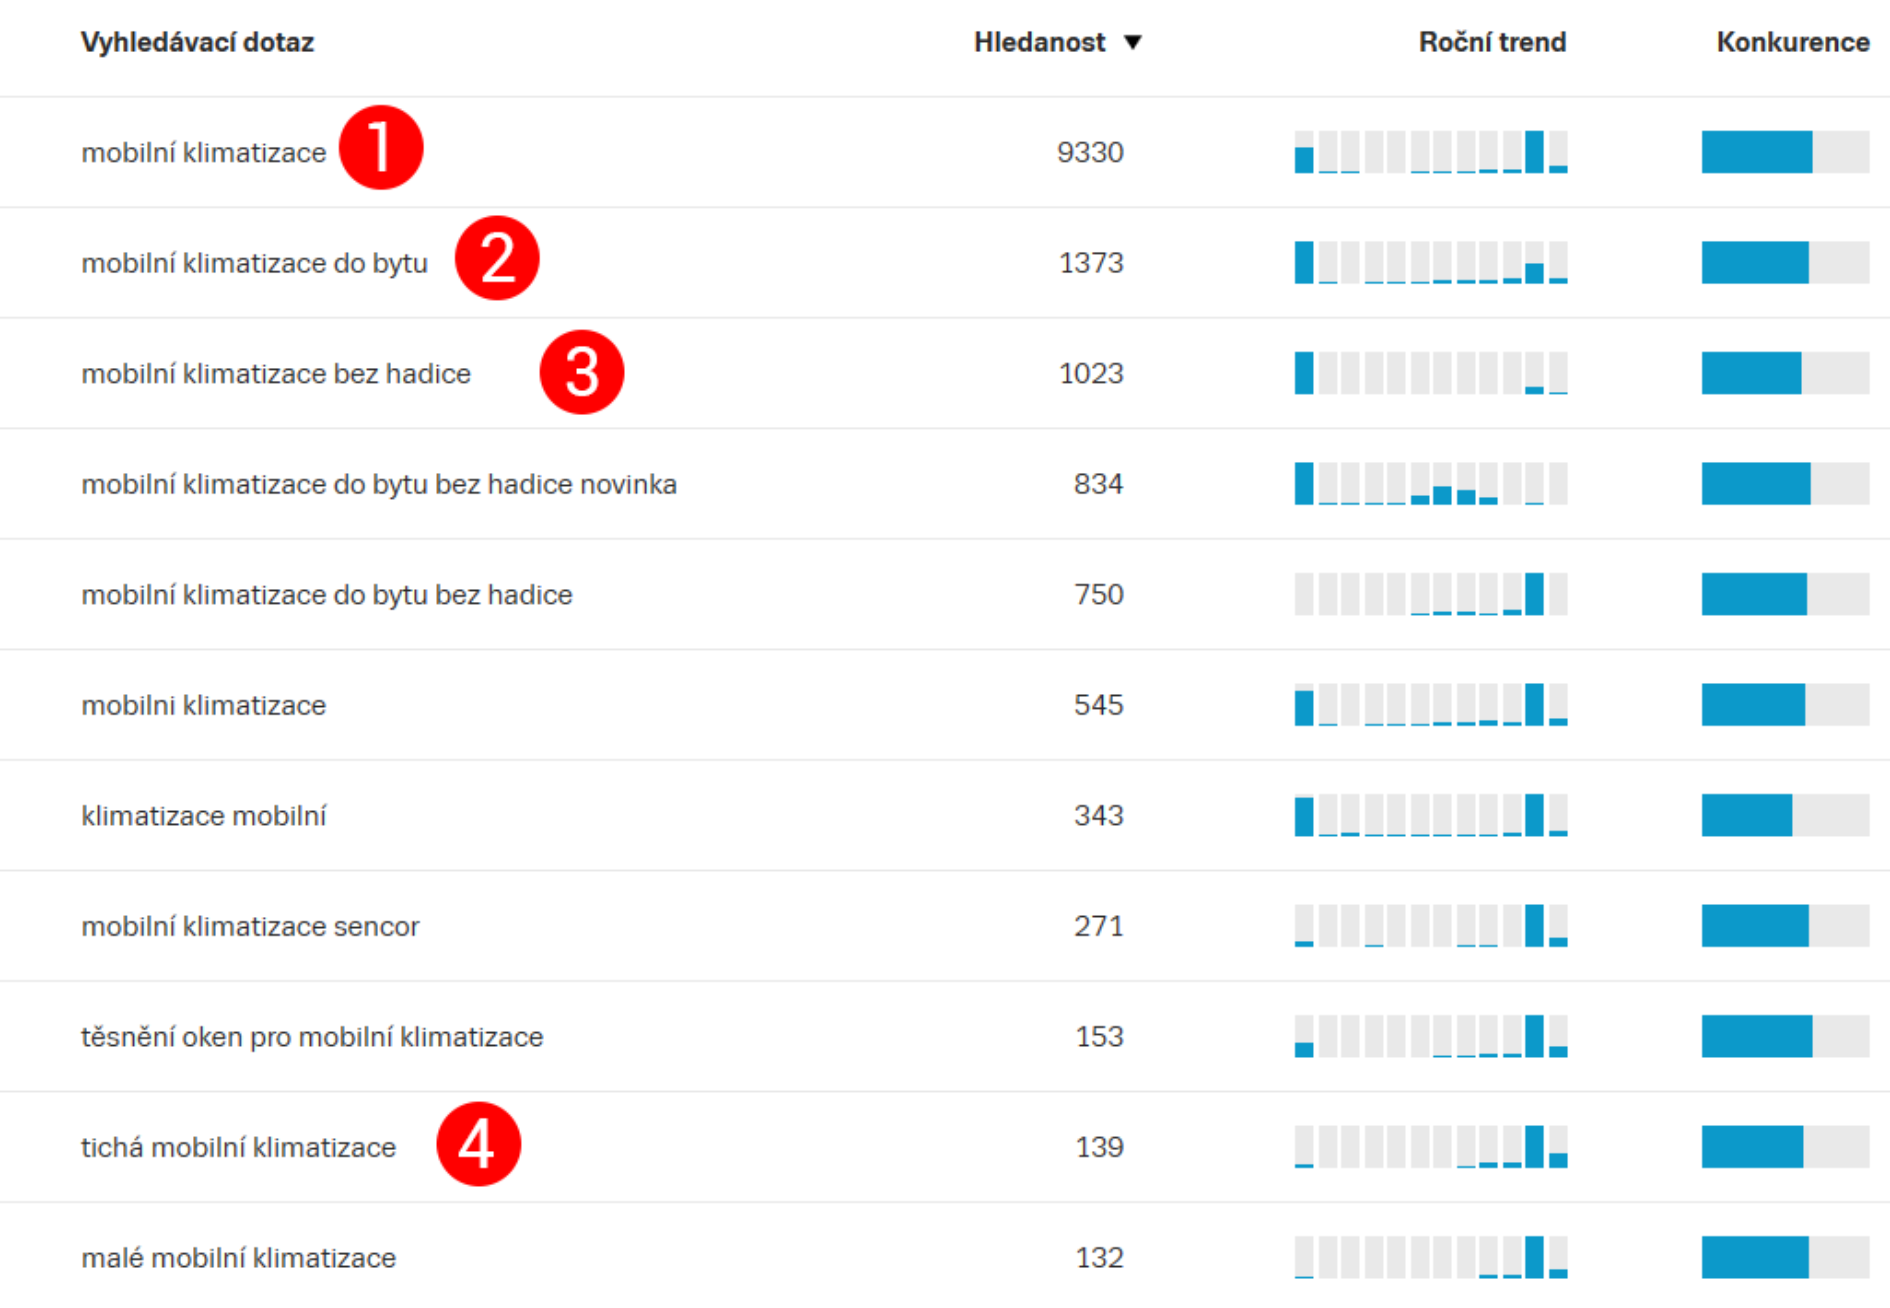The image size is (1890, 1308).
Task: Select těsnění oken pro mobilní klimatizace
Action: click(312, 1037)
